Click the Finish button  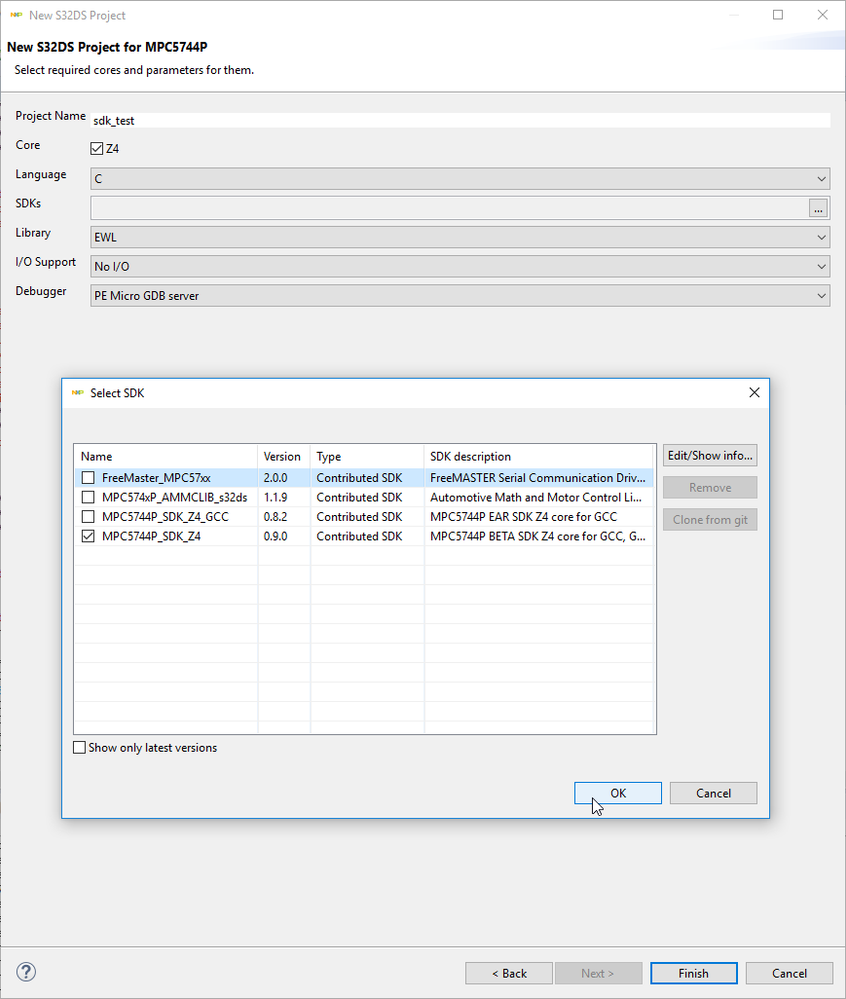[x=694, y=973]
